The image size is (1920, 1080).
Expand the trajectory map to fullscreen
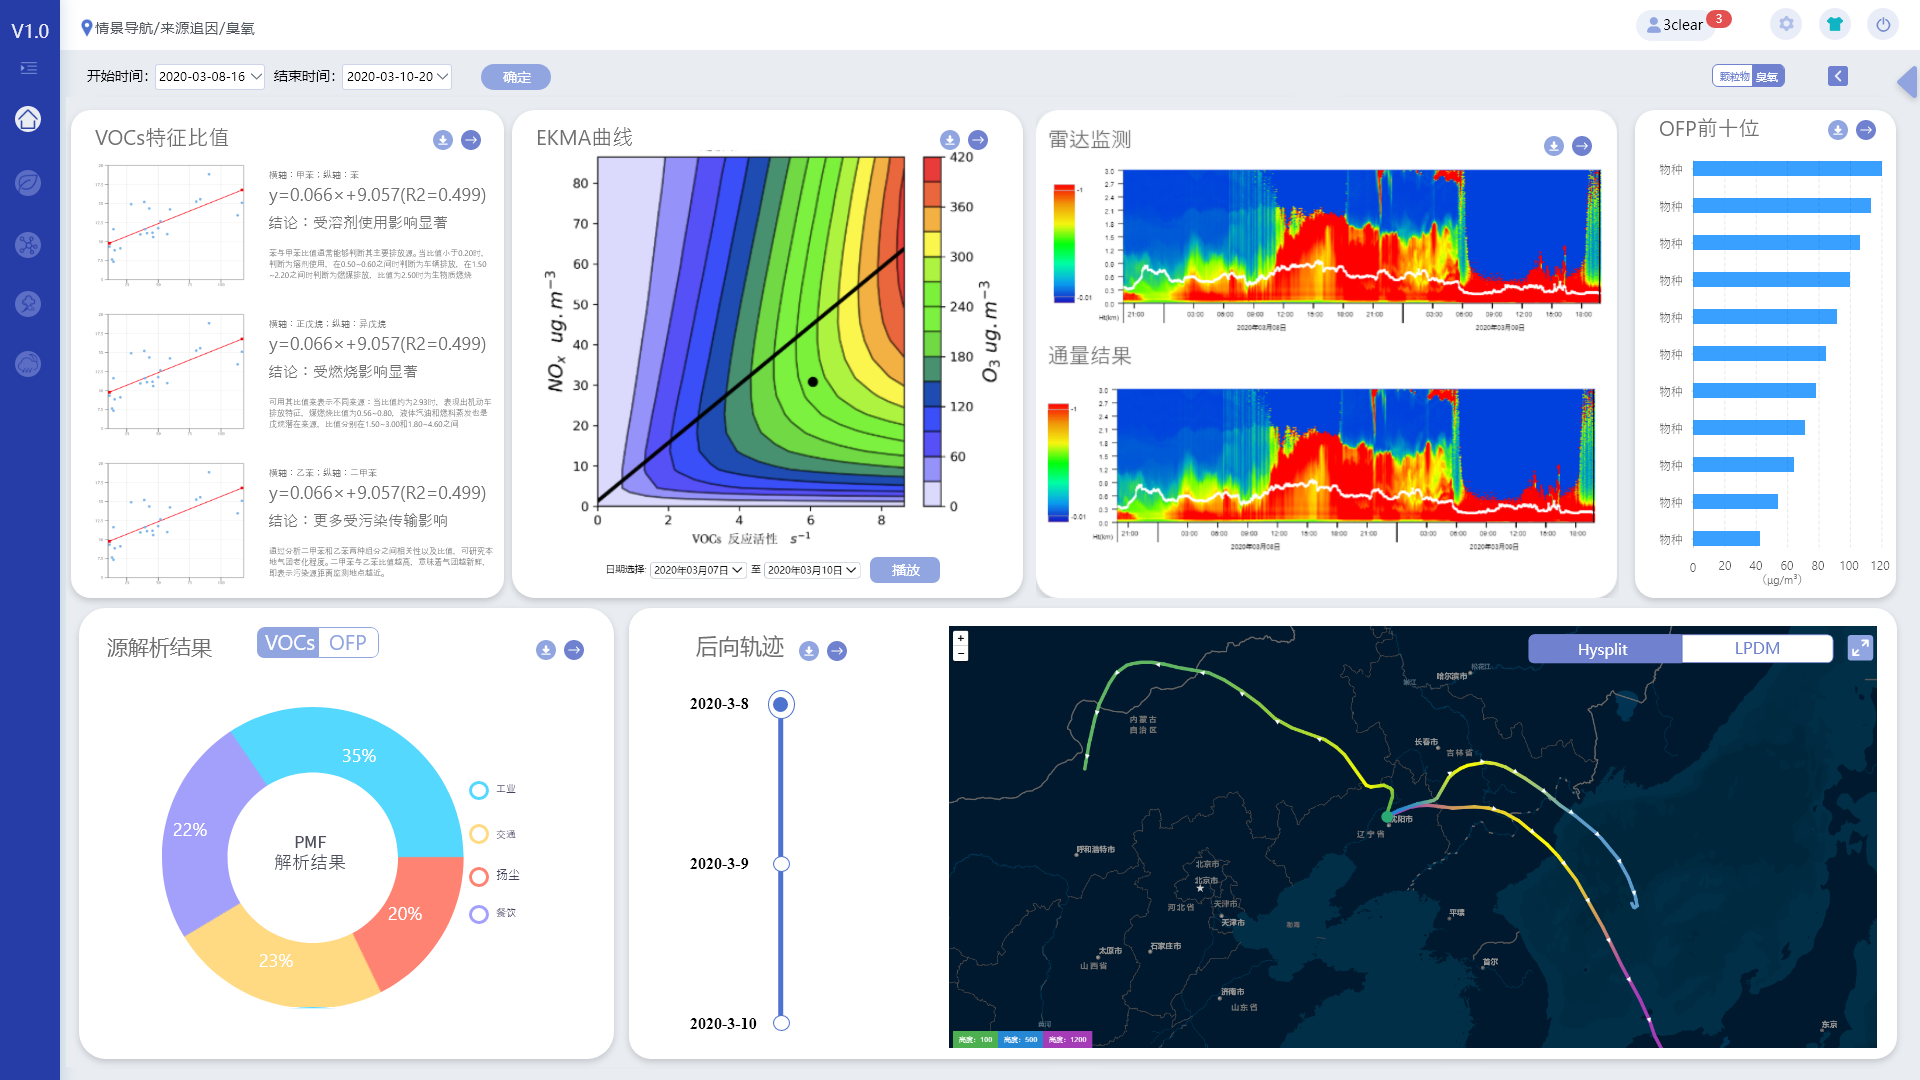pyautogui.click(x=1860, y=648)
